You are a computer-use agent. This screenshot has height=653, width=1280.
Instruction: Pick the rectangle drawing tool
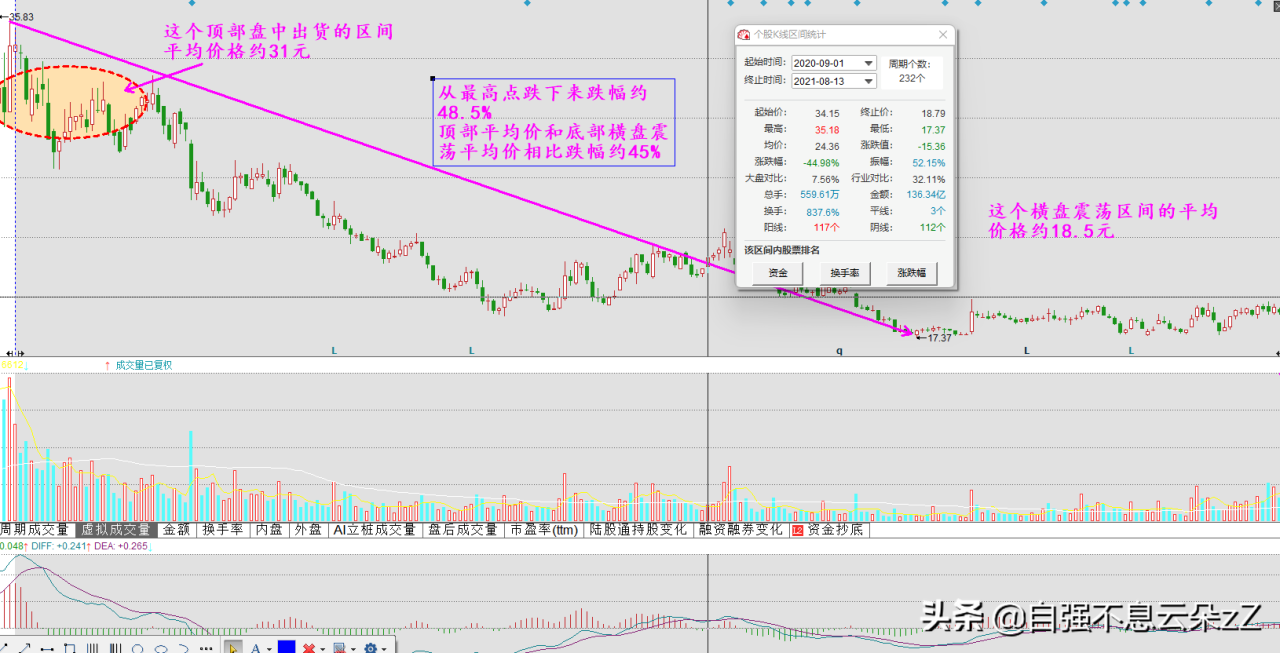pyautogui.click(x=69, y=648)
